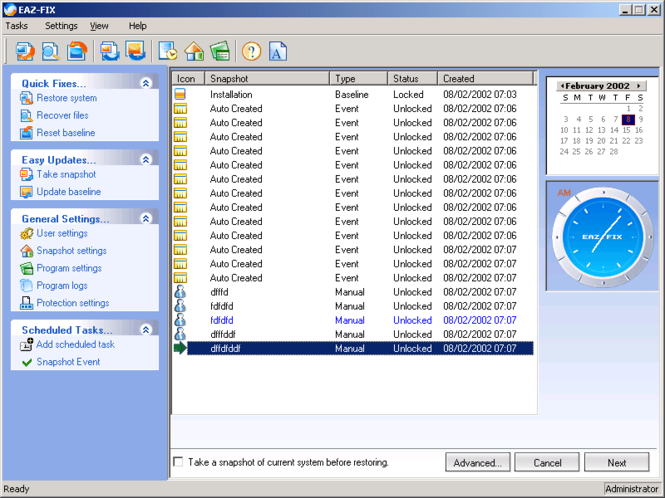Viewport: 665px width, 498px height.
Task: Collapse the Scheduled Tasks panel
Action: [146, 330]
